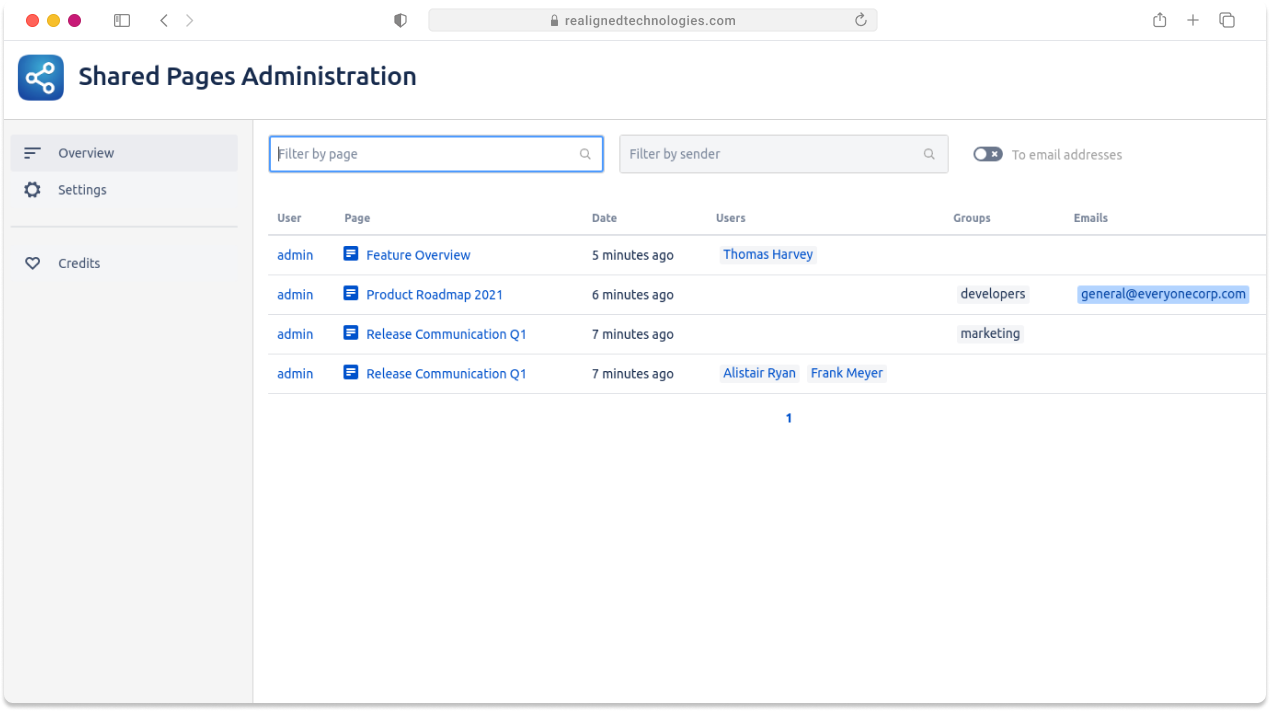
Task: Click the Shared Pages Administration app logo
Action: [x=40, y=77]
